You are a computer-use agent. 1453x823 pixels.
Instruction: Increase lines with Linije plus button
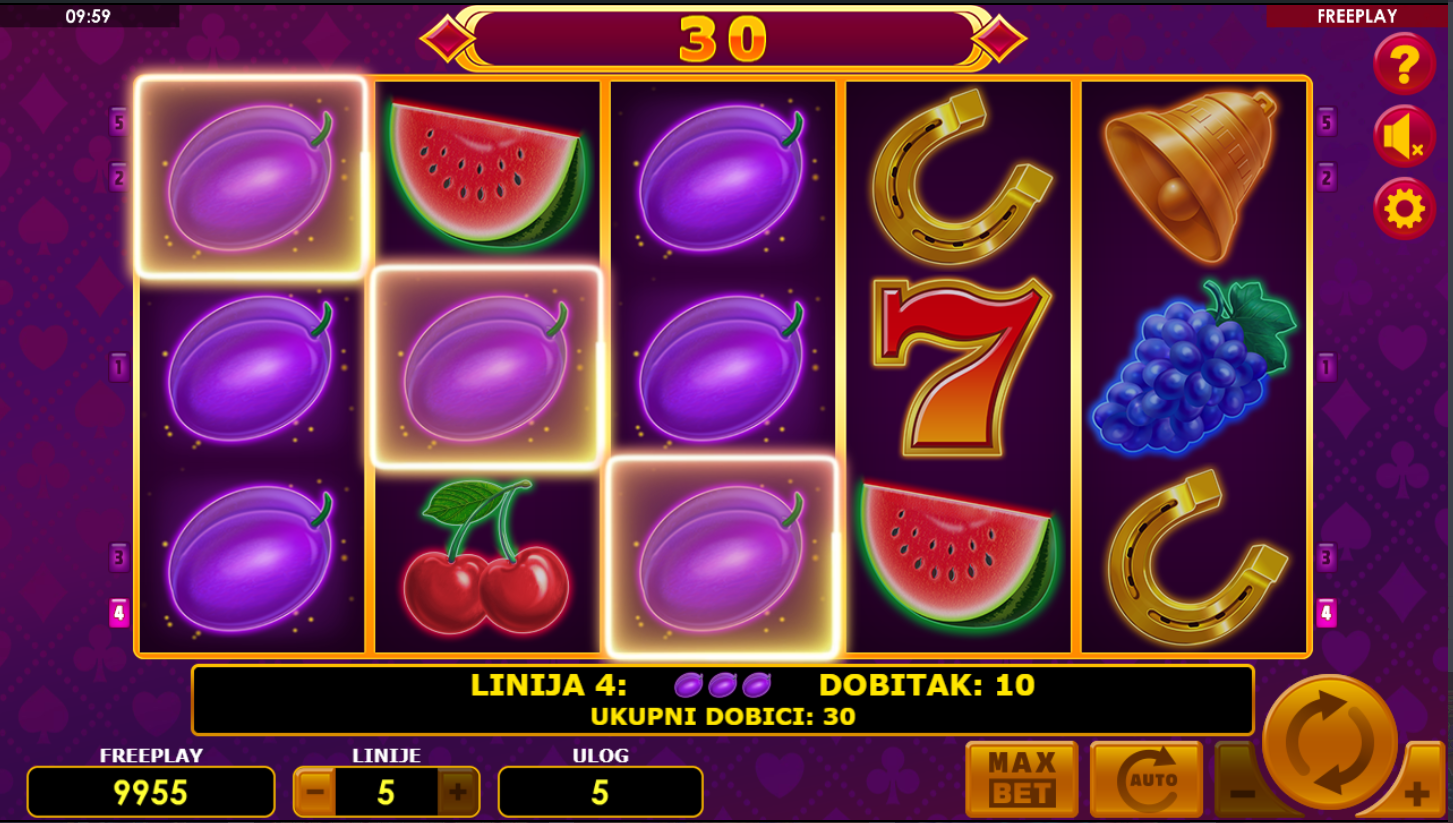click(458, 793)
